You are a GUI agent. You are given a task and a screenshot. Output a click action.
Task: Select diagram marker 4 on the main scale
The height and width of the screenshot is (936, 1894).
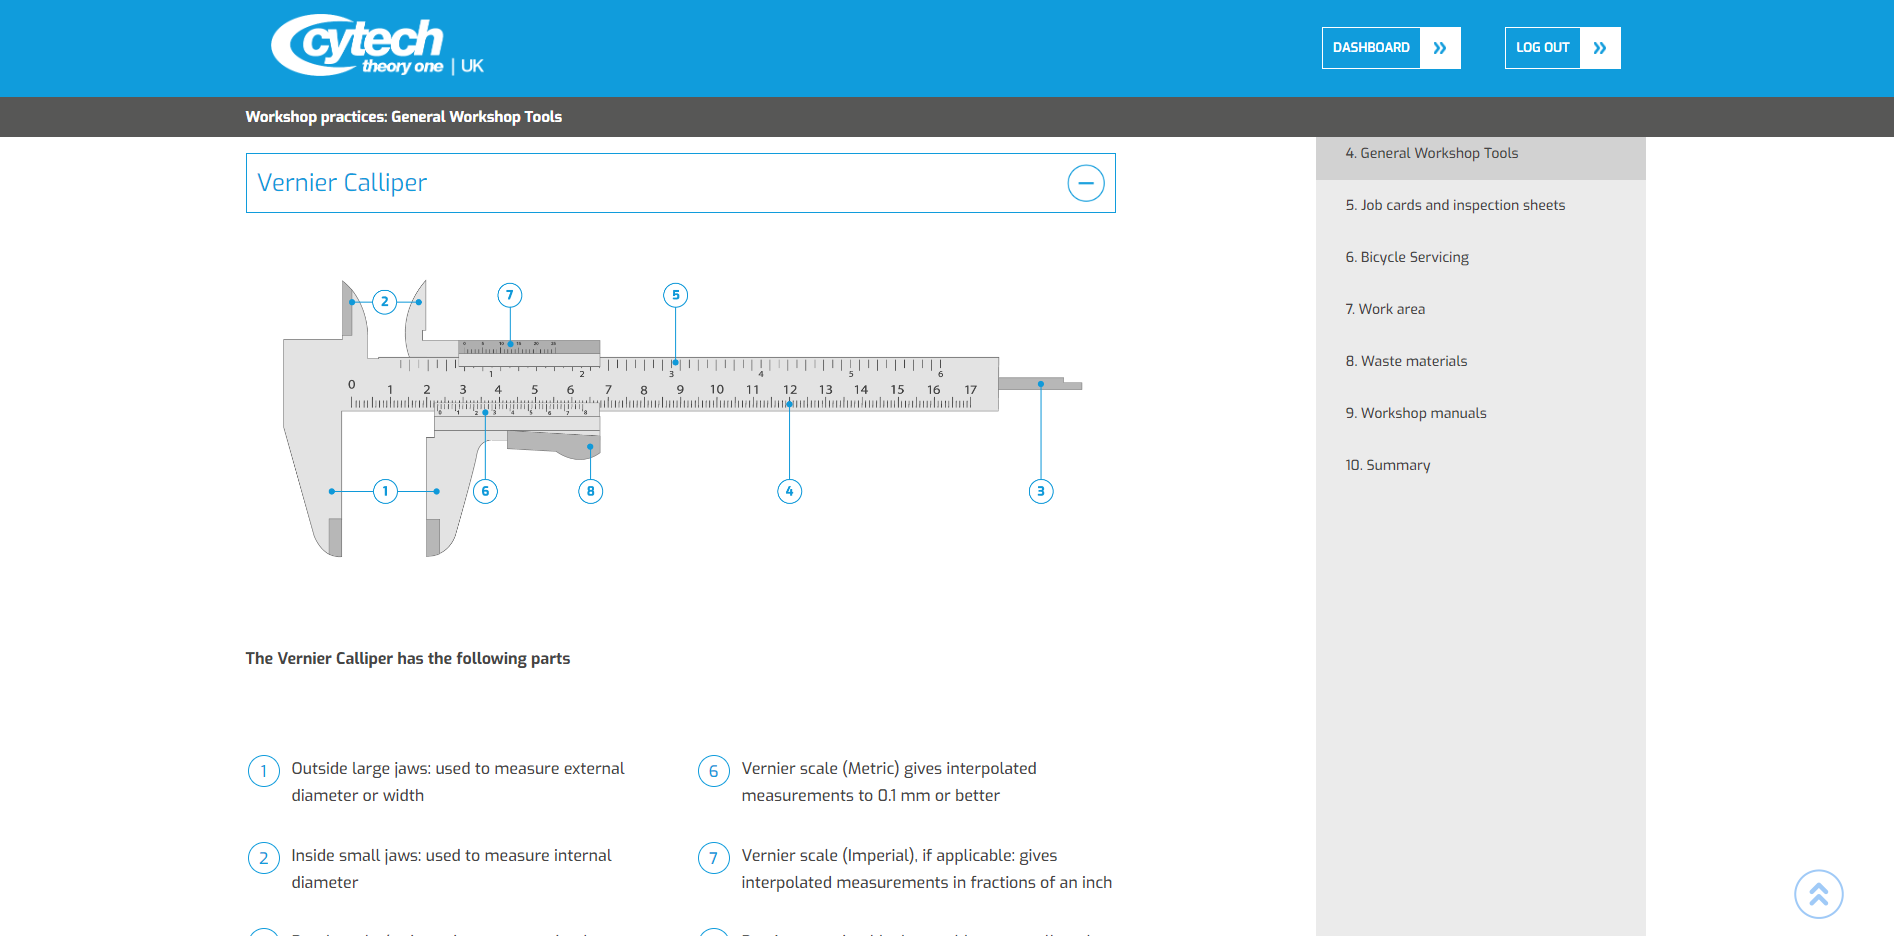click(x=789, y=491)
